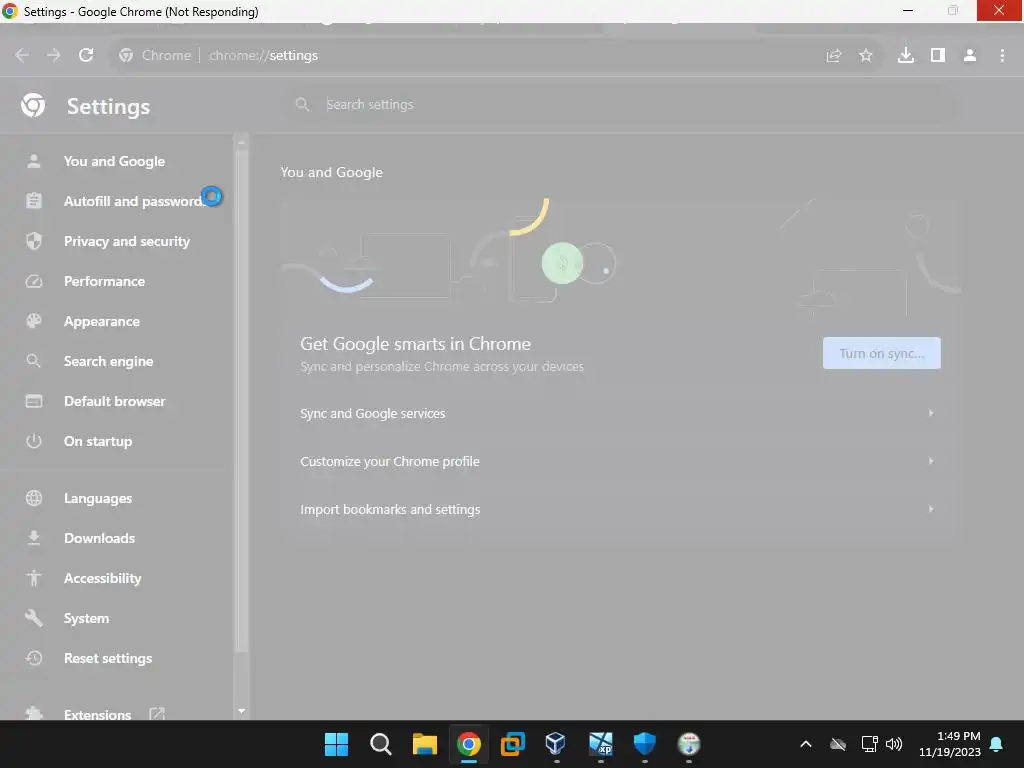Open Chrome's three-dot menu
Viewport: 1024px width, 768px height.
[x=1002, y=56]
